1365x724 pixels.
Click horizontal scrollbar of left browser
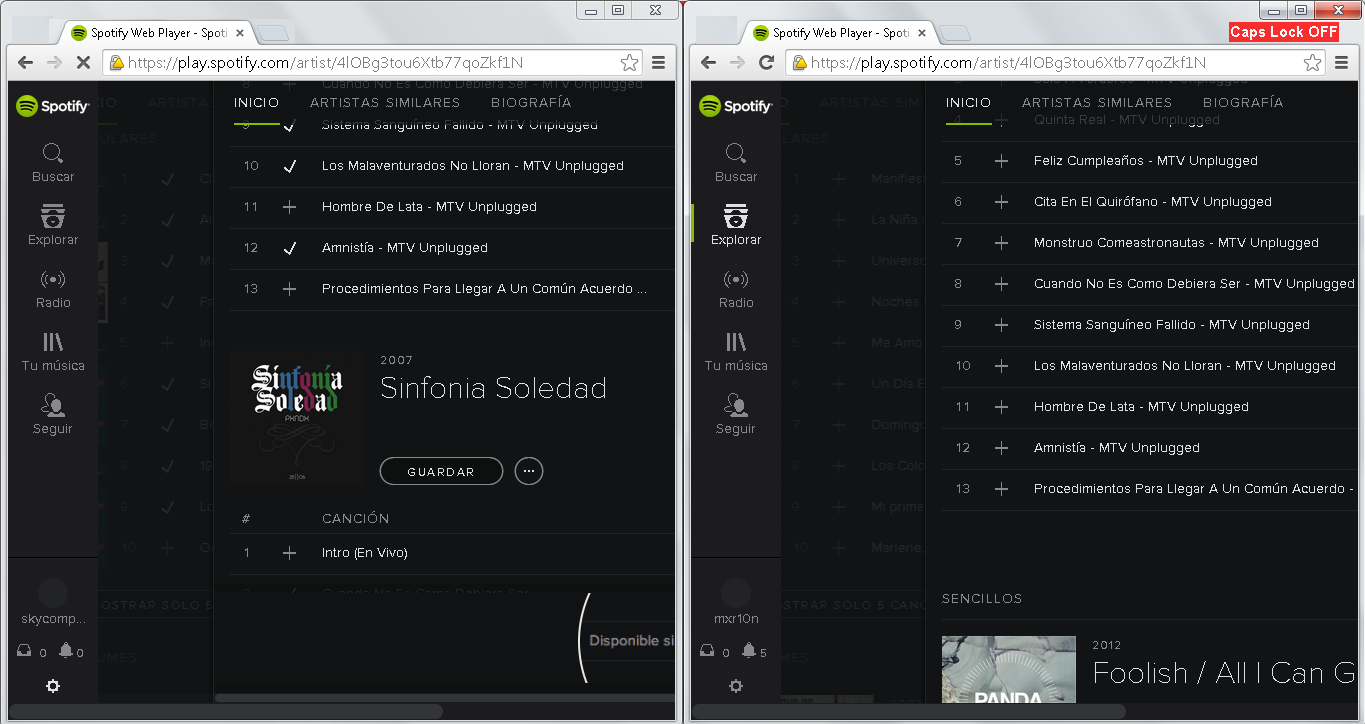tap(226, 711)
